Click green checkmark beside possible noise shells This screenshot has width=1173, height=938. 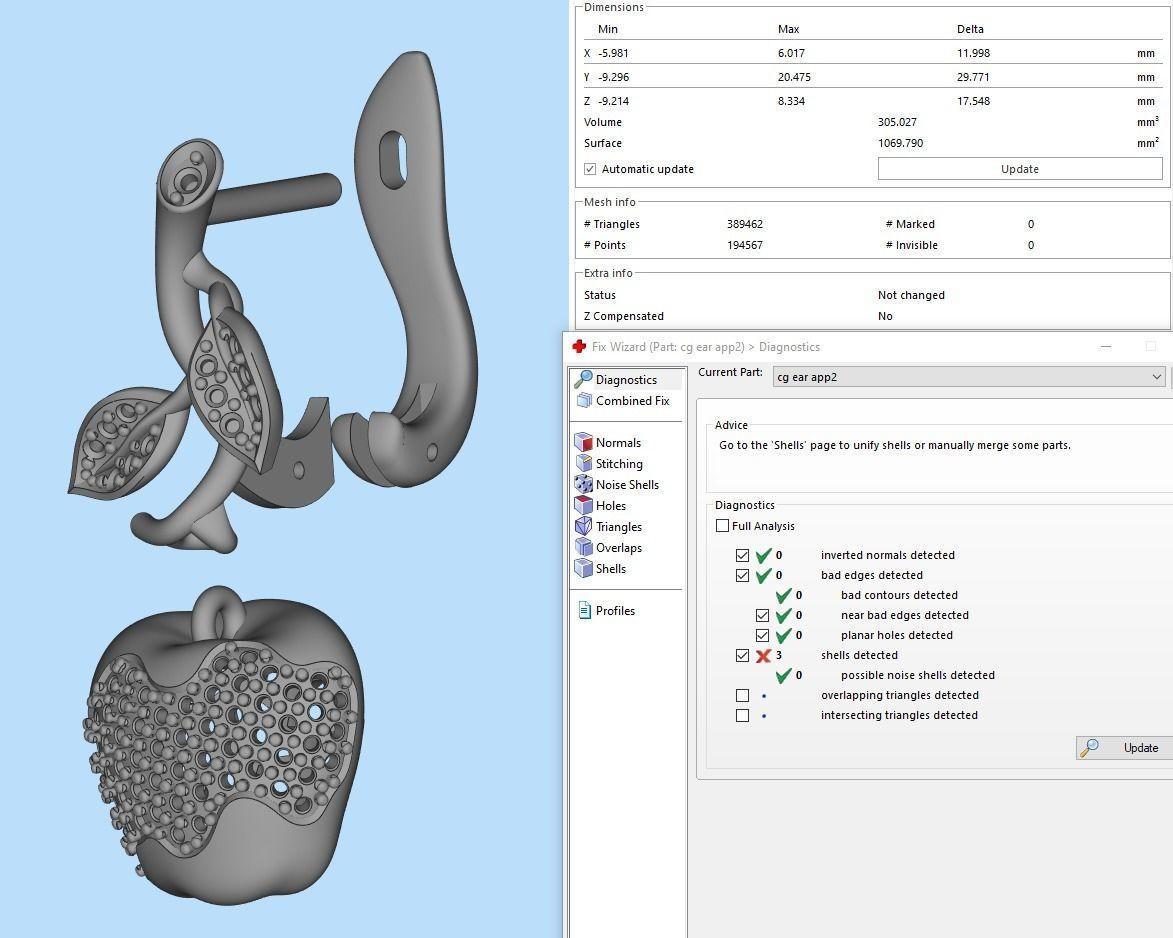(x=783, y=675)
